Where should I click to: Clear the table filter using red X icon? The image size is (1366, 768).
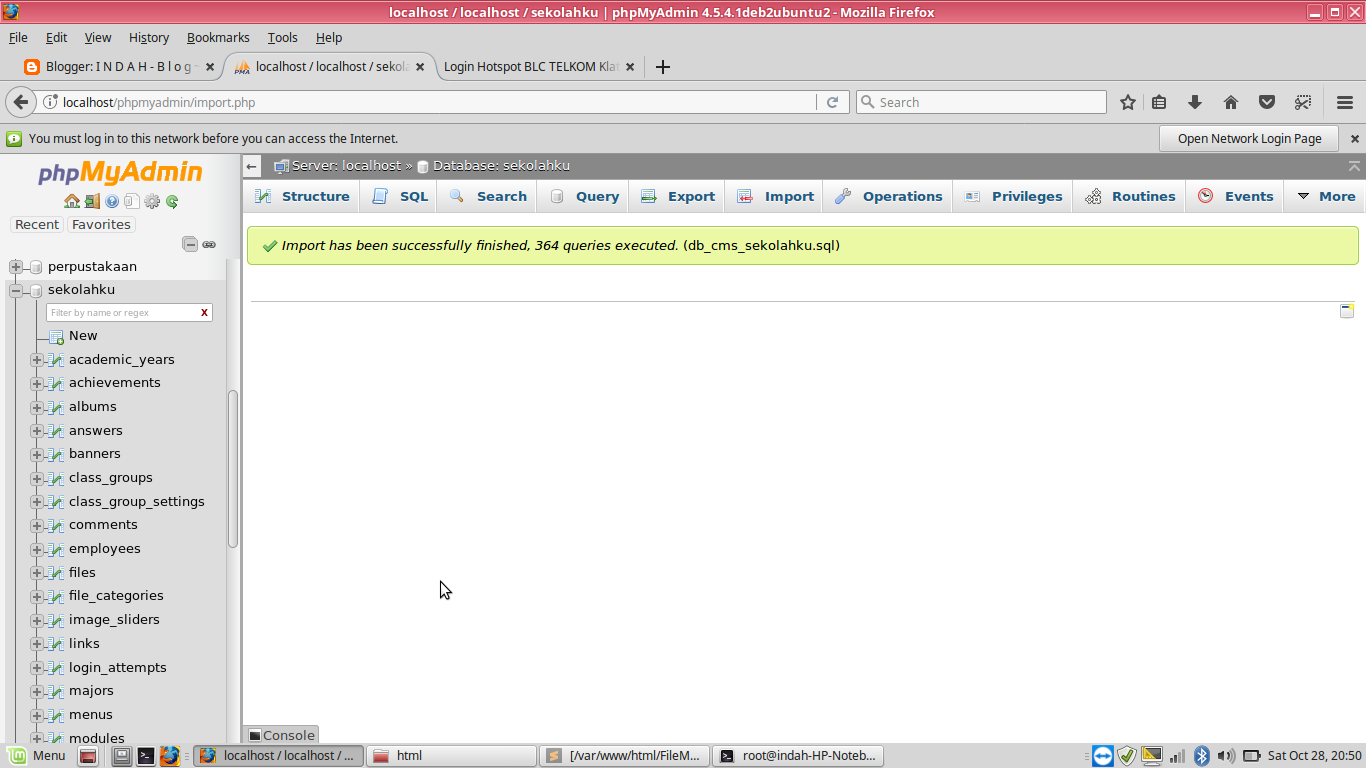205,312
